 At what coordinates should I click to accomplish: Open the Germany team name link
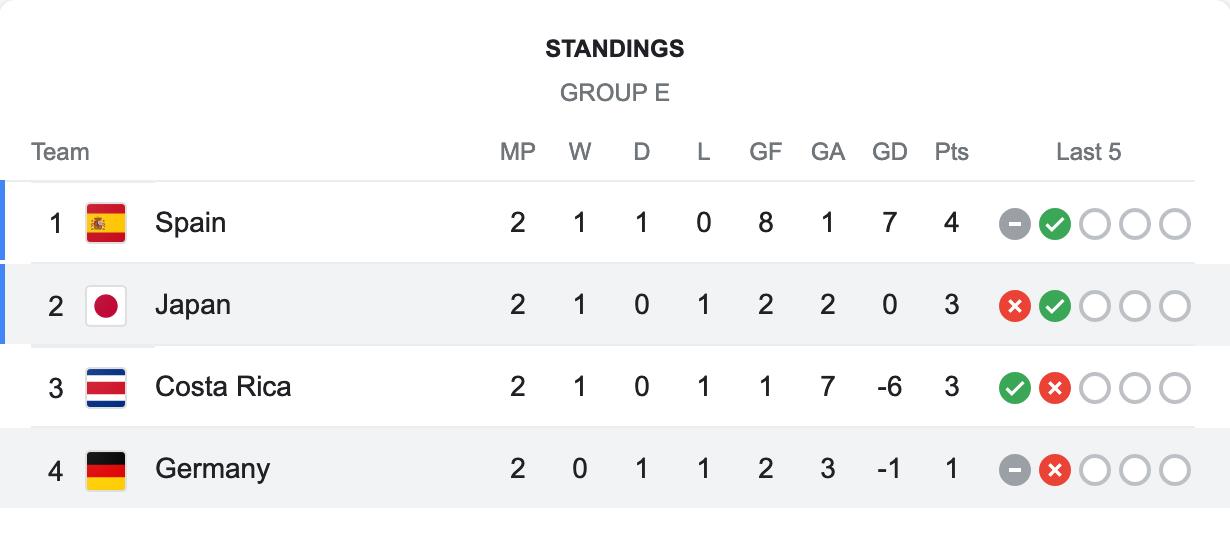212,469
